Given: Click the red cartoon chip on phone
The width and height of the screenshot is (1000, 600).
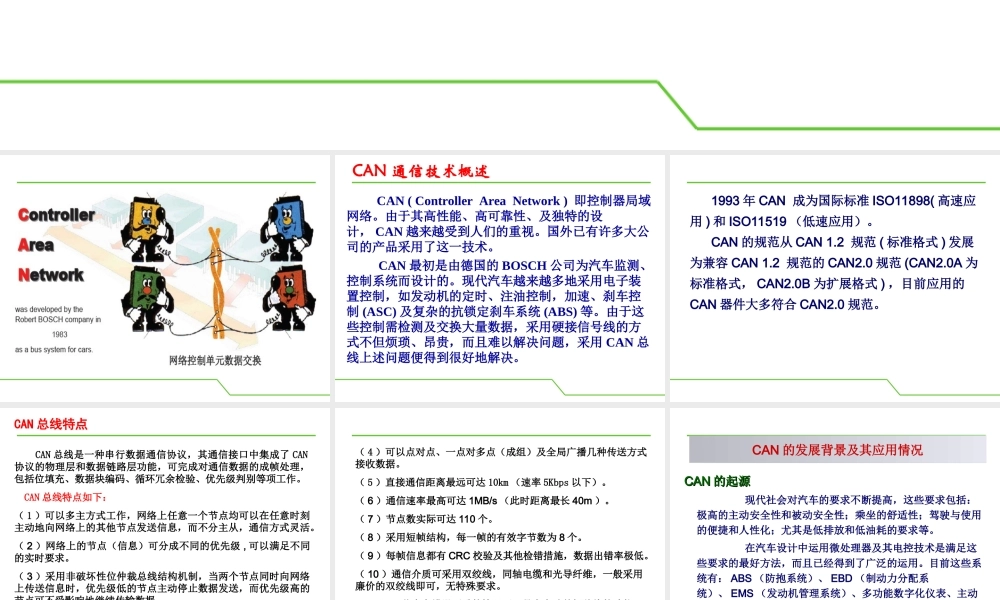Looking at the screenshot, I should (x=289, y=299).
